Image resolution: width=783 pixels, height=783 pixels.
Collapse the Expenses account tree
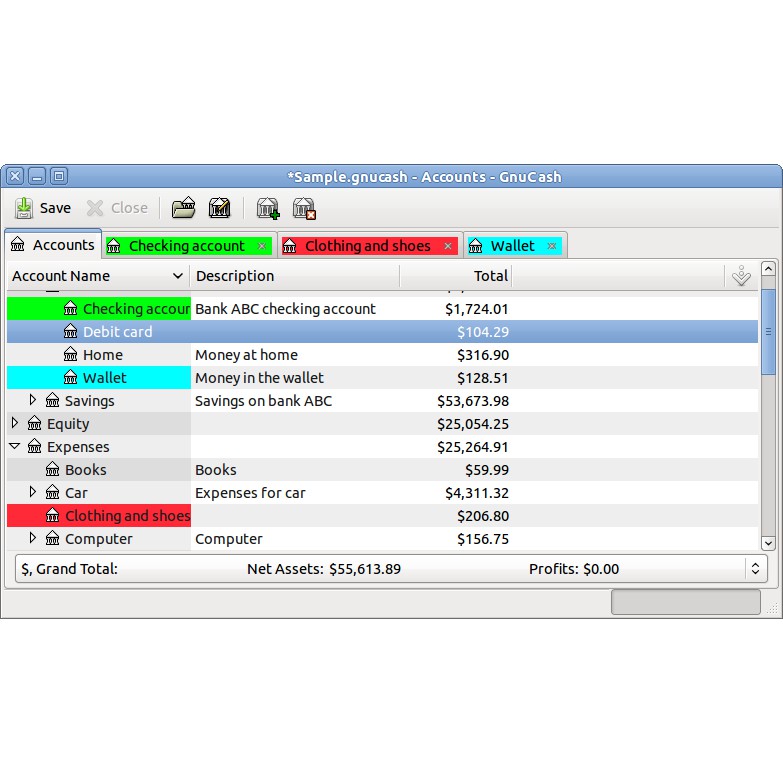pyautogui.click(x=15, y=447)
